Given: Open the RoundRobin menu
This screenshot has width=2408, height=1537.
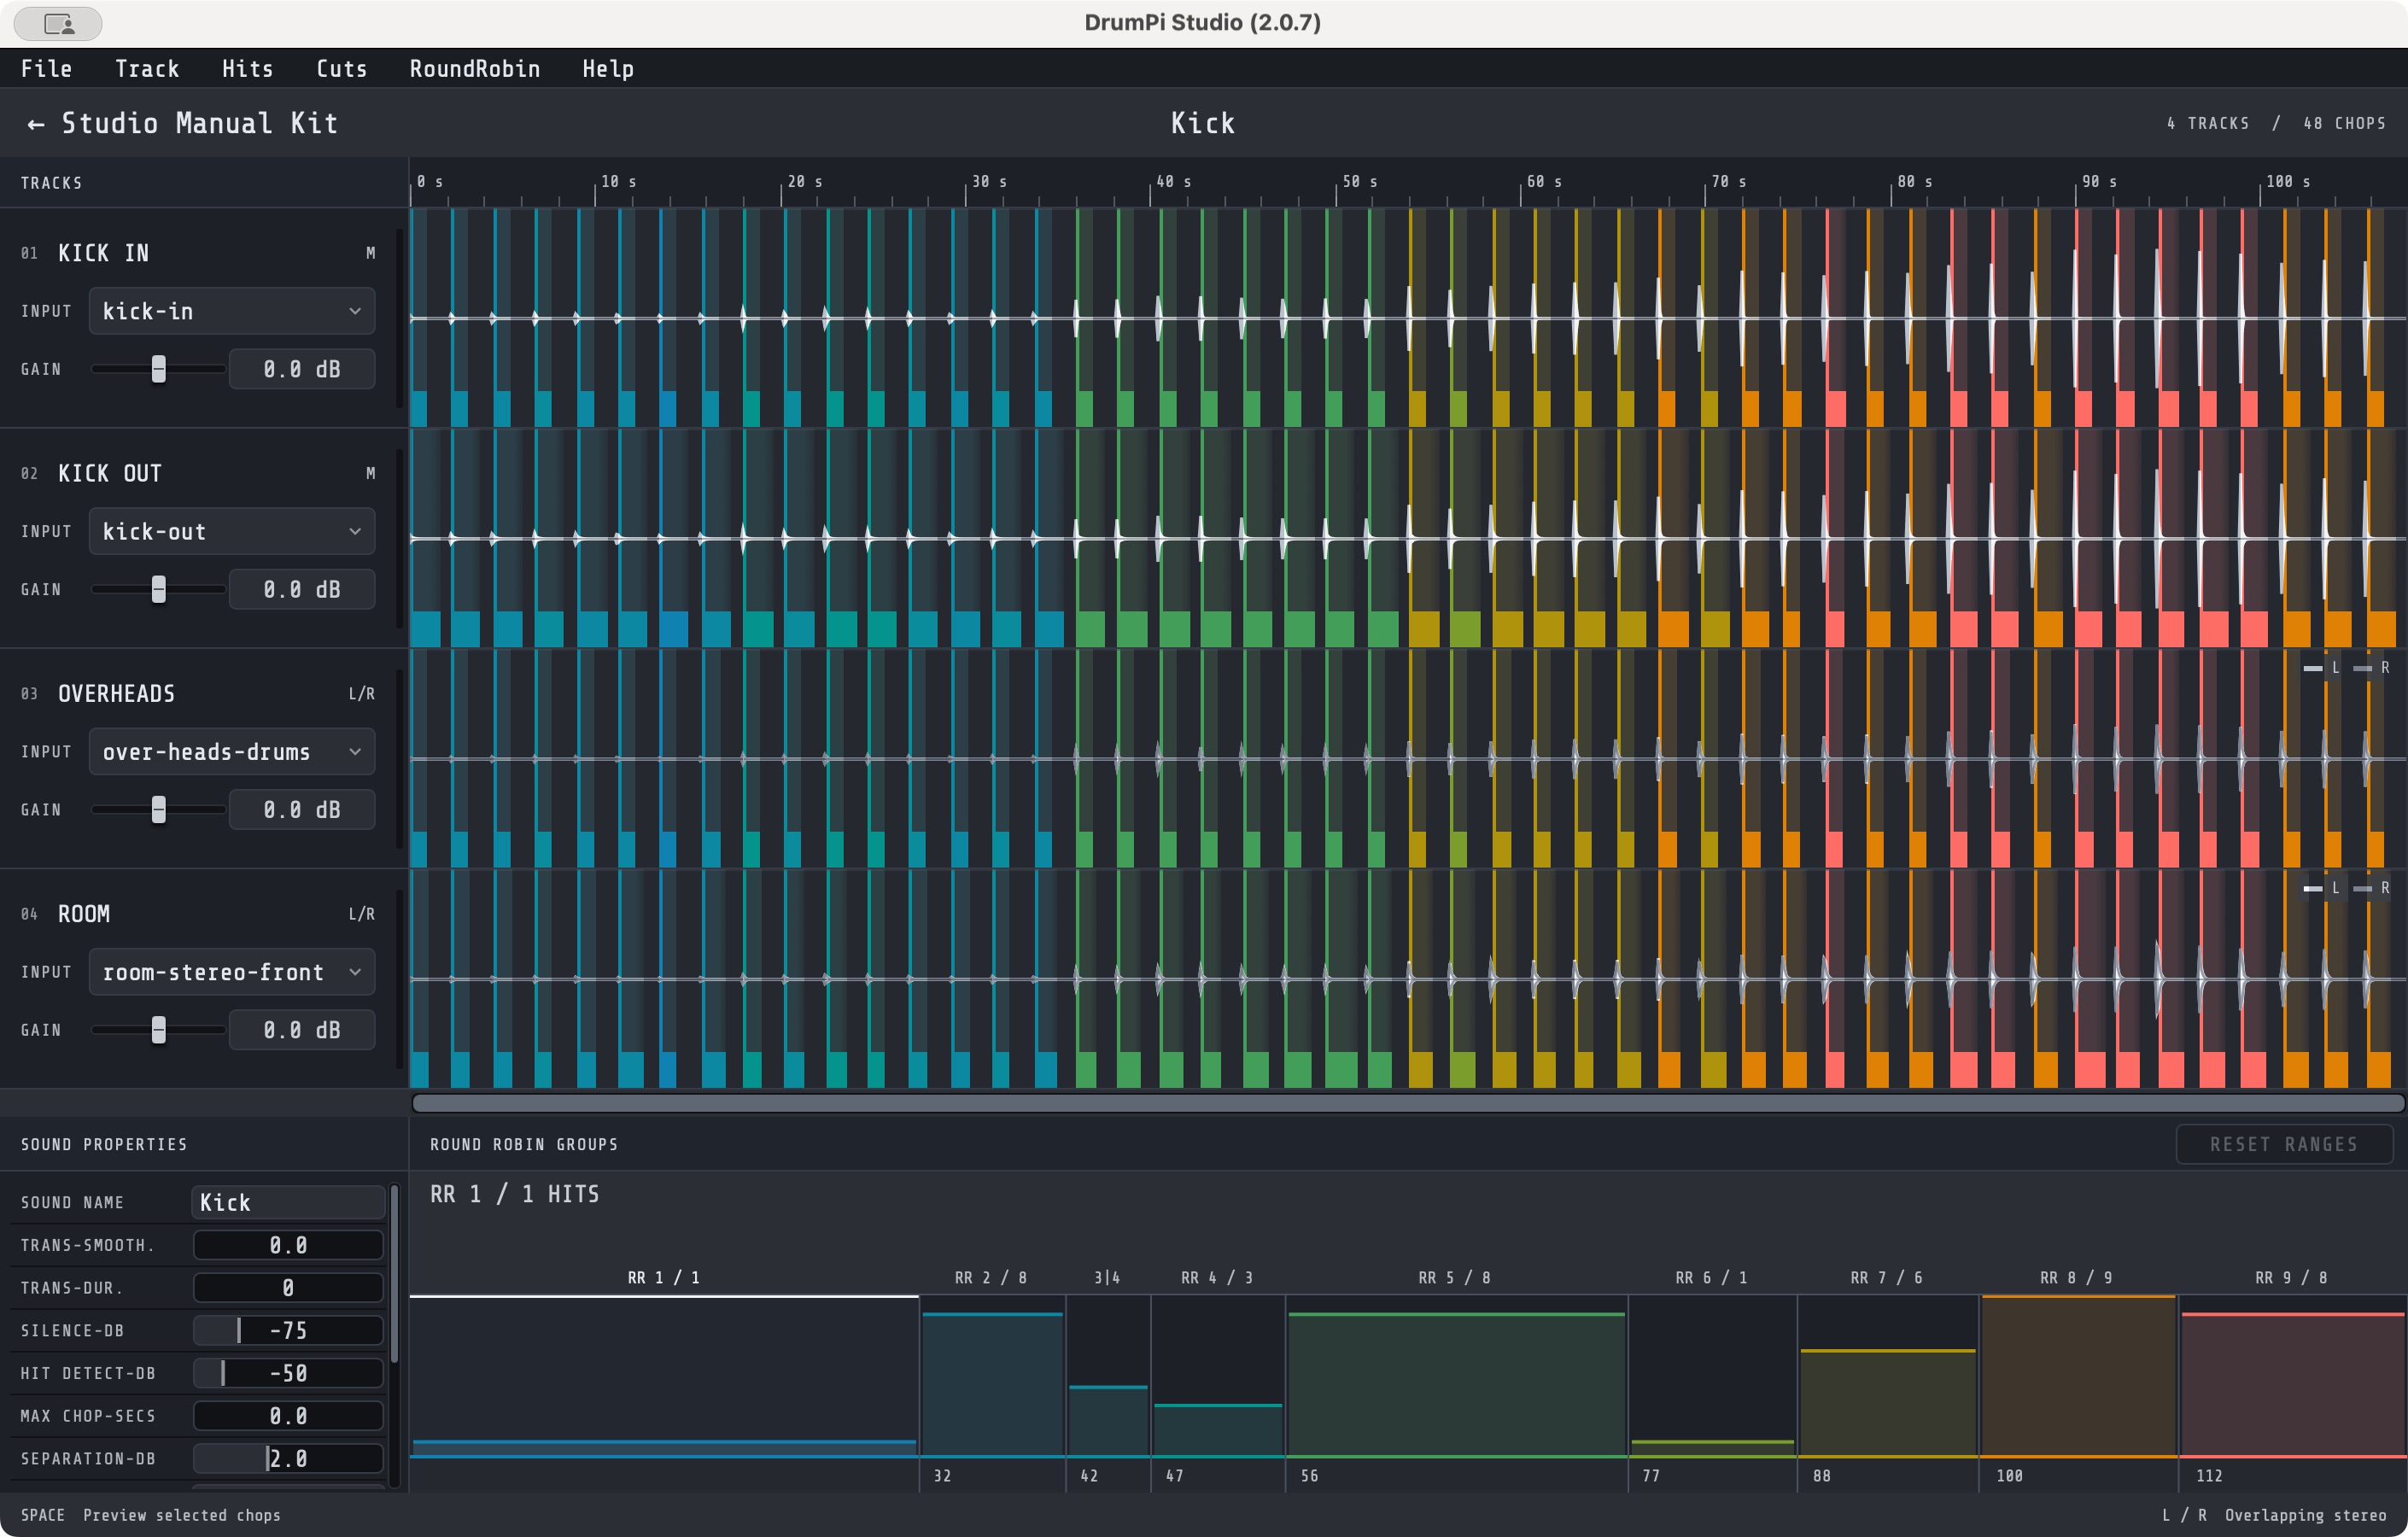Looking at the screenshot, I should (x=475, y=69).
